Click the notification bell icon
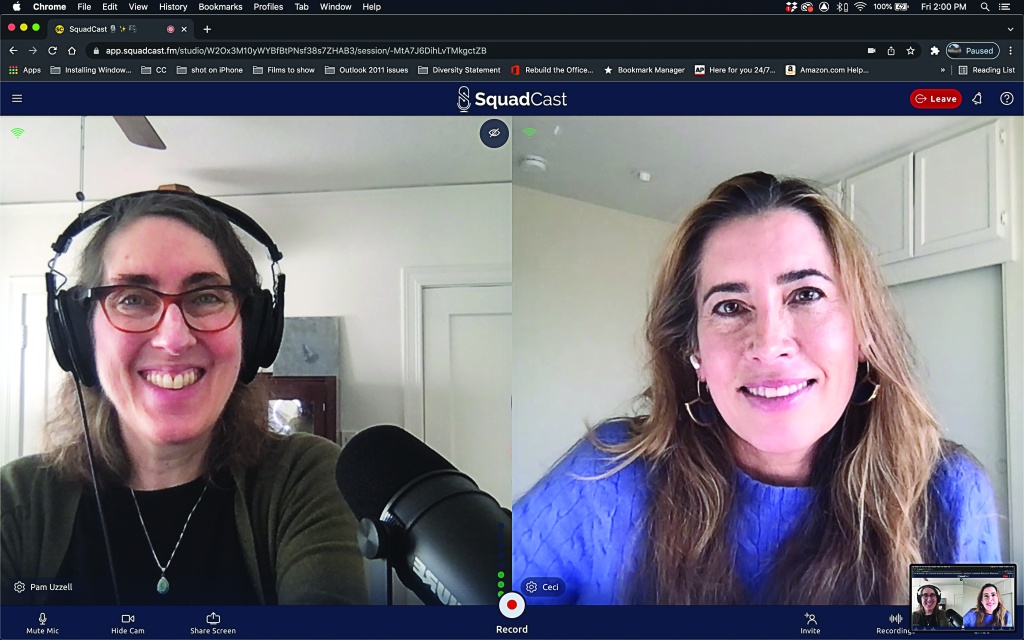 coord(977,98)
